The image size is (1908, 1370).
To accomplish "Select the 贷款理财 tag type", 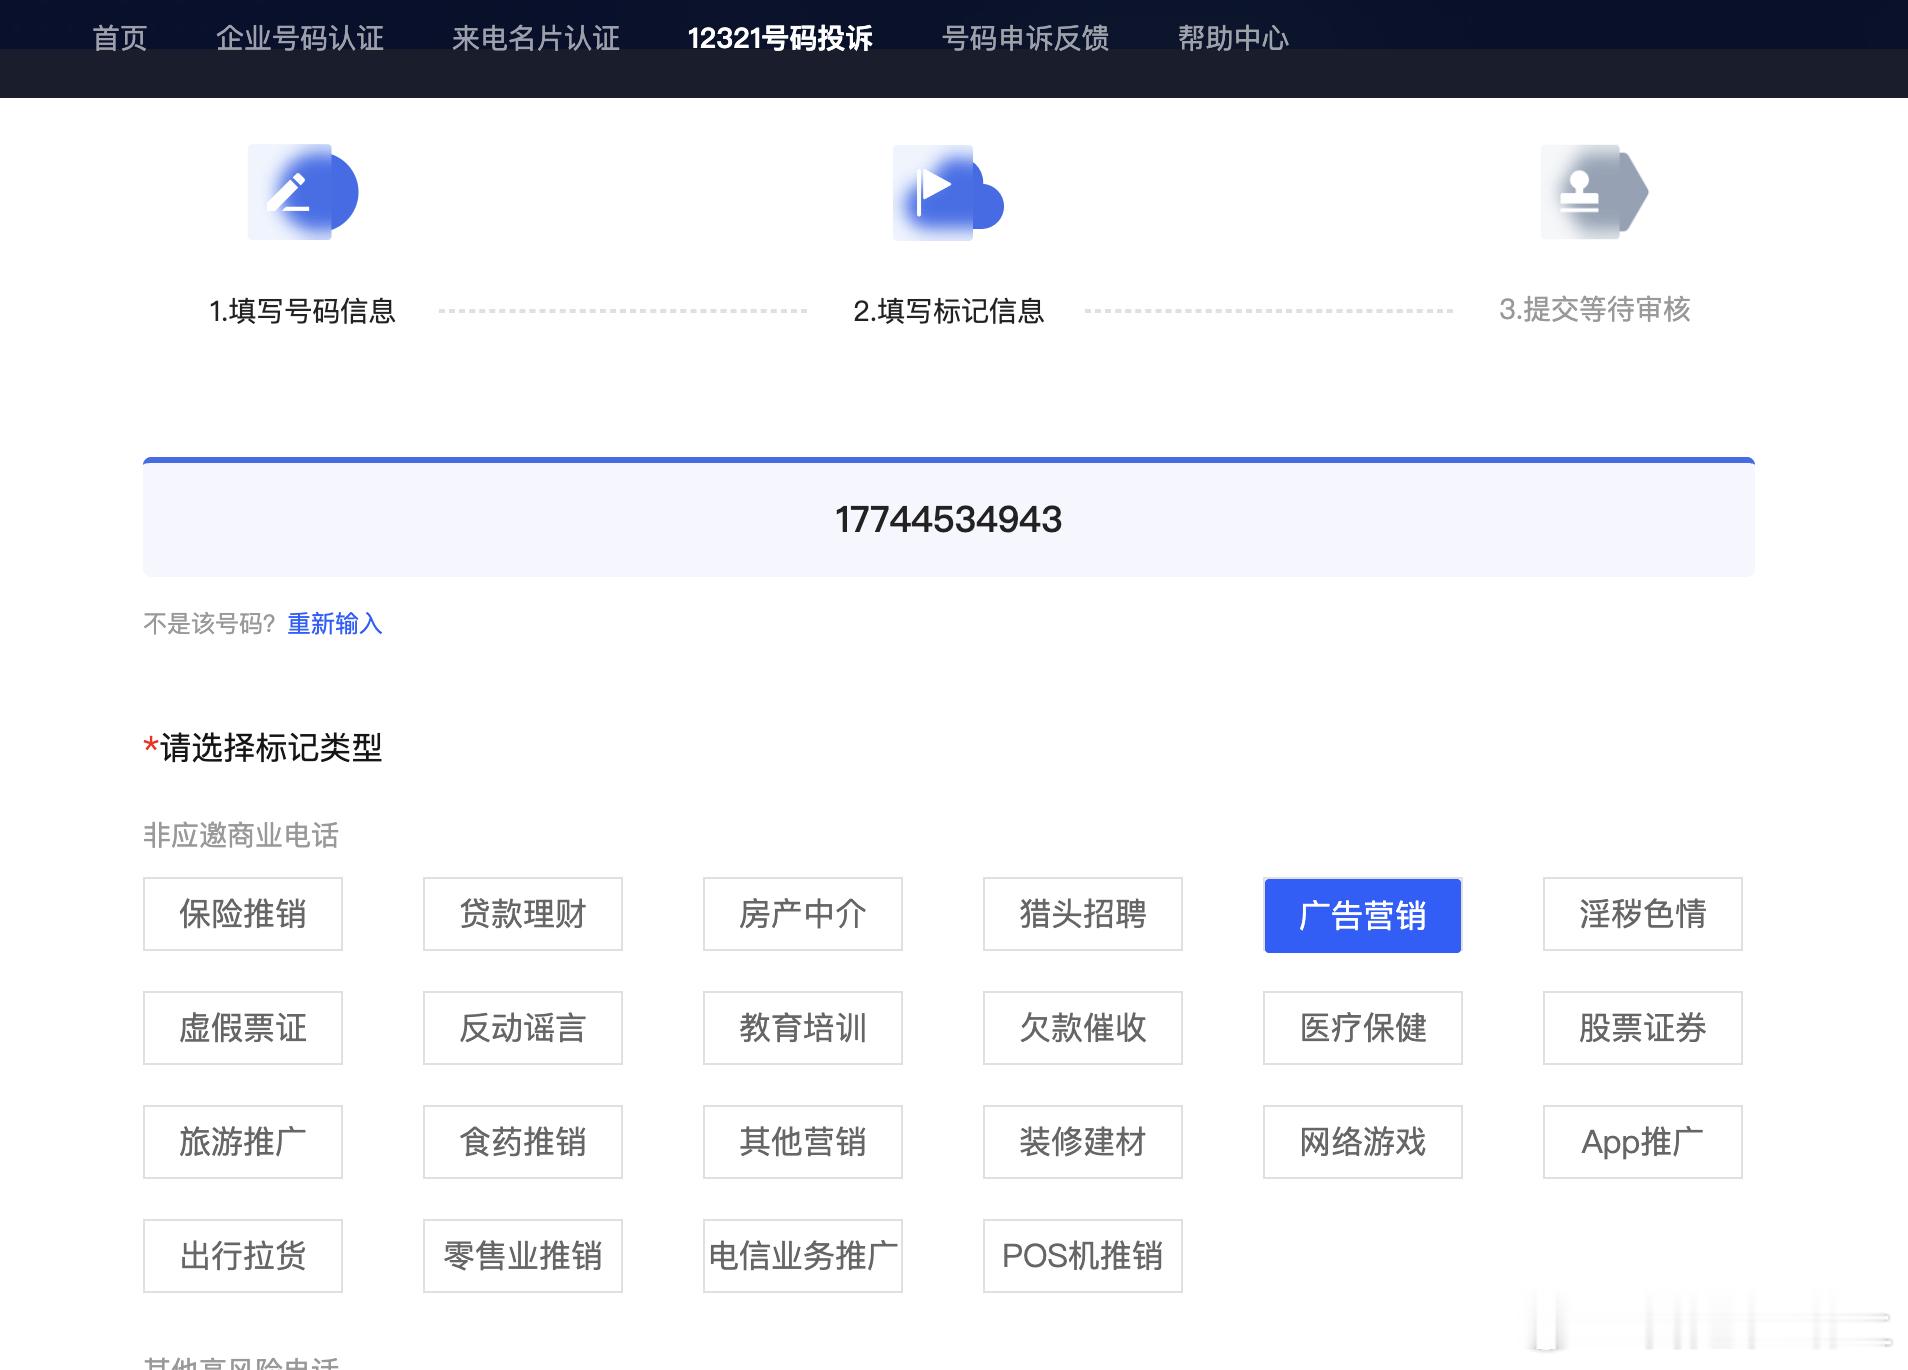I will [x=523, y=914].
